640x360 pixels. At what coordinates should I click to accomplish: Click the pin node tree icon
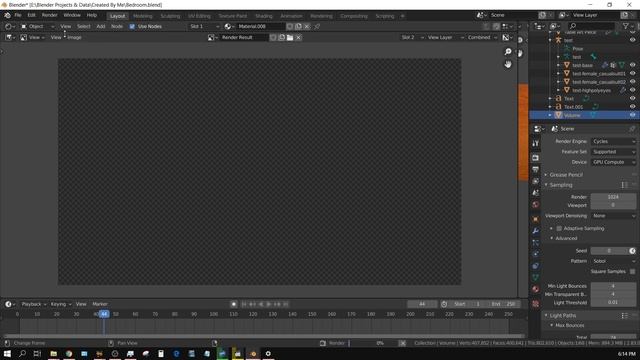(317, 27)
